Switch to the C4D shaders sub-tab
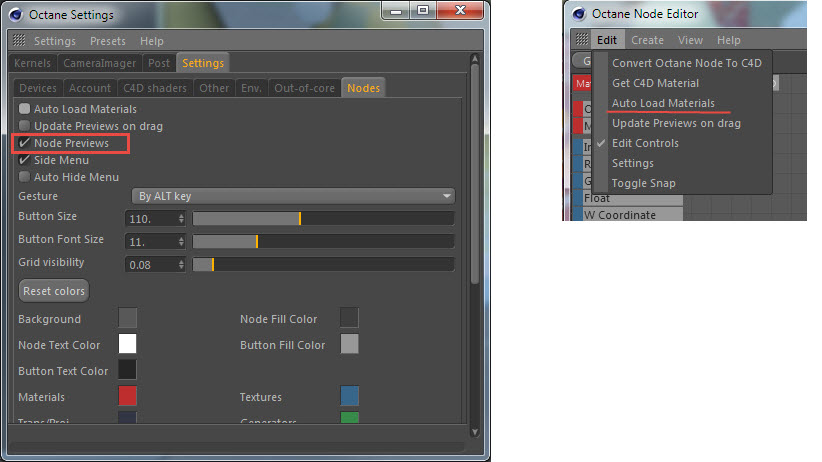Viewport: 822px width, 462px height. 155,88
